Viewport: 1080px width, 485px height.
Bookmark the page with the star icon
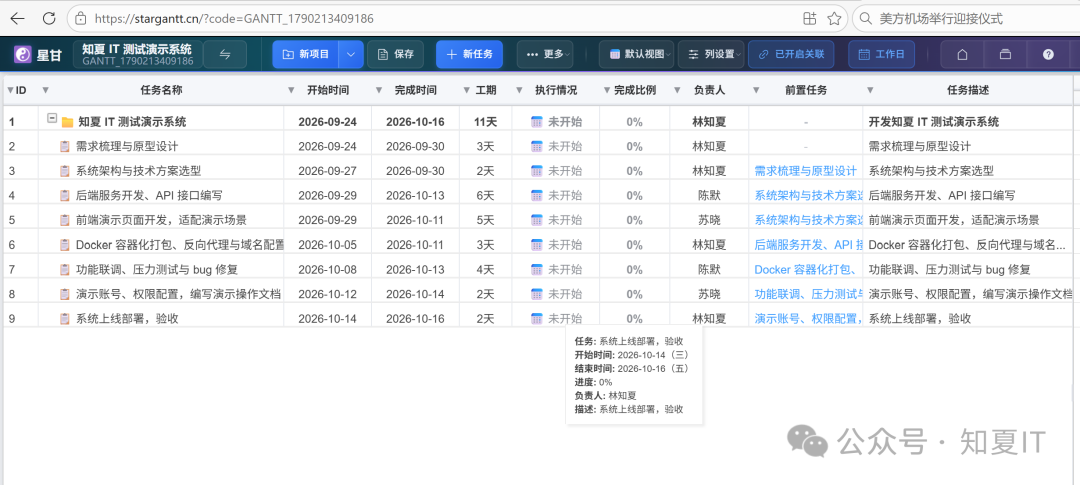point(834,19)
